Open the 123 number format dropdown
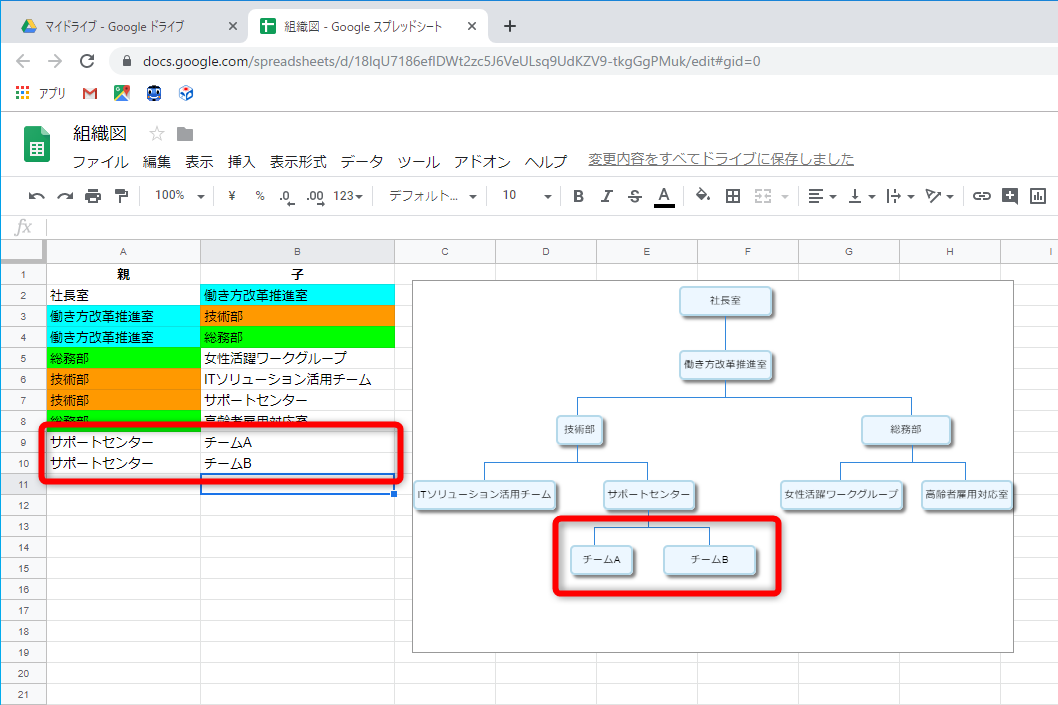The image size is (1058, 705). [x=348, y=196]
